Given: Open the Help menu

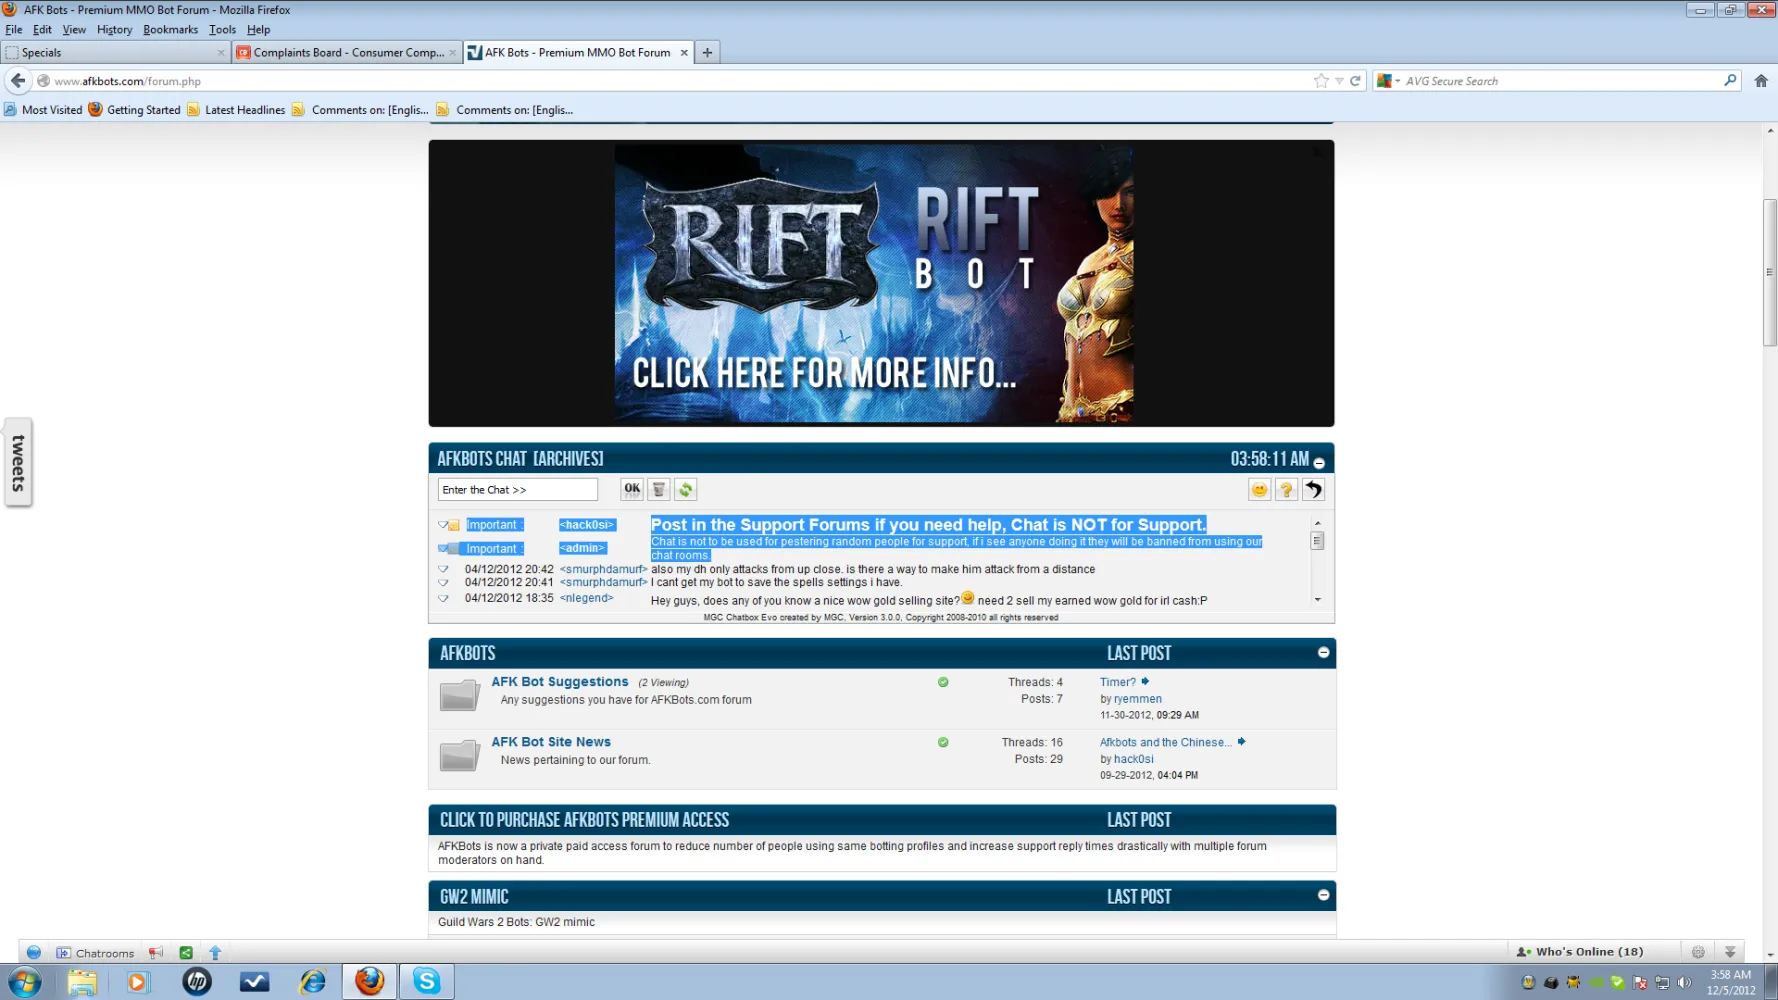Looking at the screenshot, I should [258, 29].
